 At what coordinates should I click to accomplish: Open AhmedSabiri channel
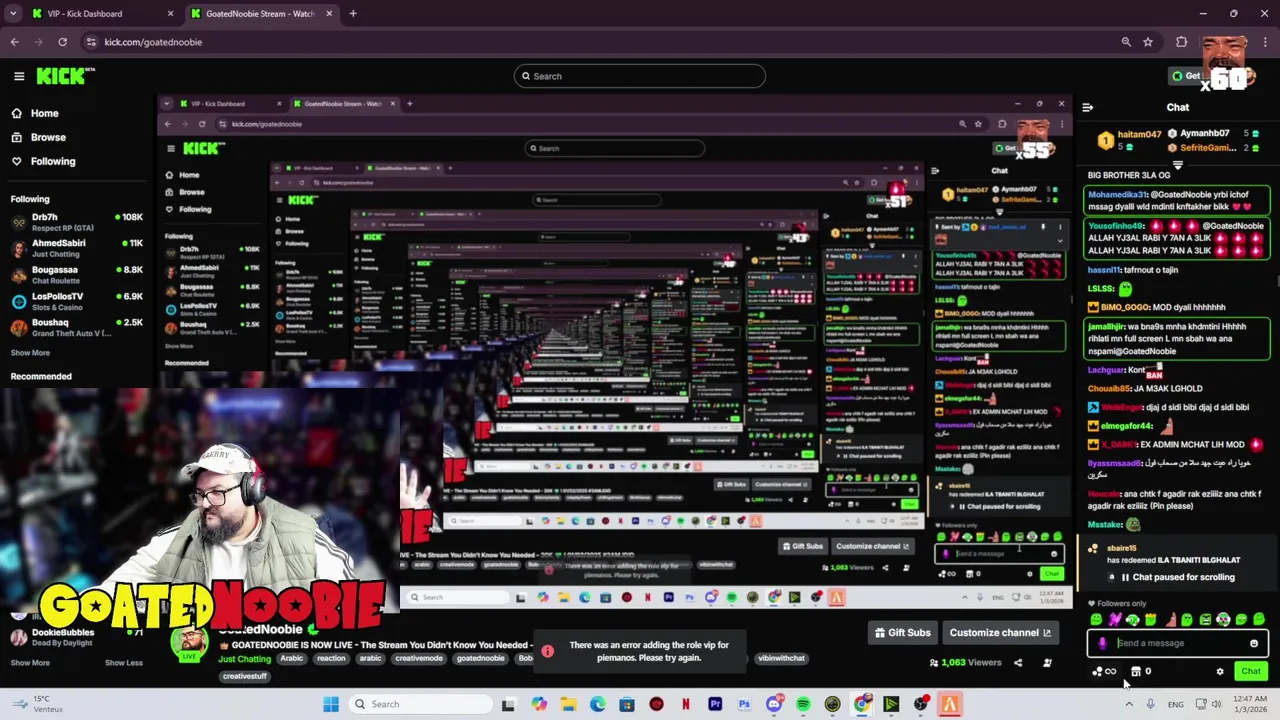click(x=76, y=248)
